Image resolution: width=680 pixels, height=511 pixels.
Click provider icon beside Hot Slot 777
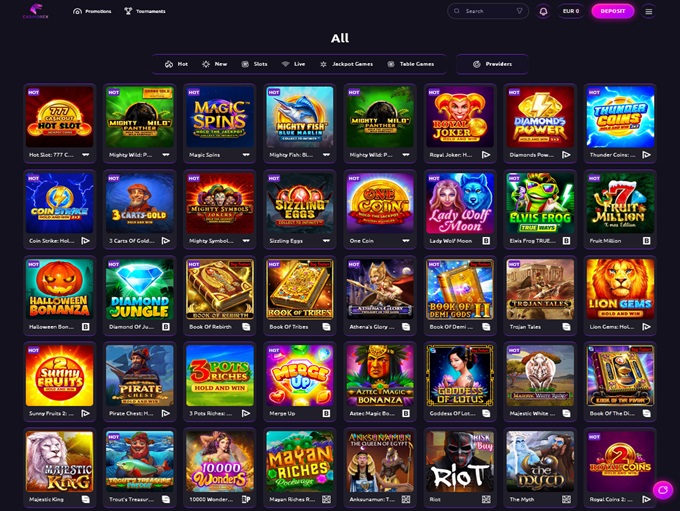pyautogui.click(x=86, y=155)
